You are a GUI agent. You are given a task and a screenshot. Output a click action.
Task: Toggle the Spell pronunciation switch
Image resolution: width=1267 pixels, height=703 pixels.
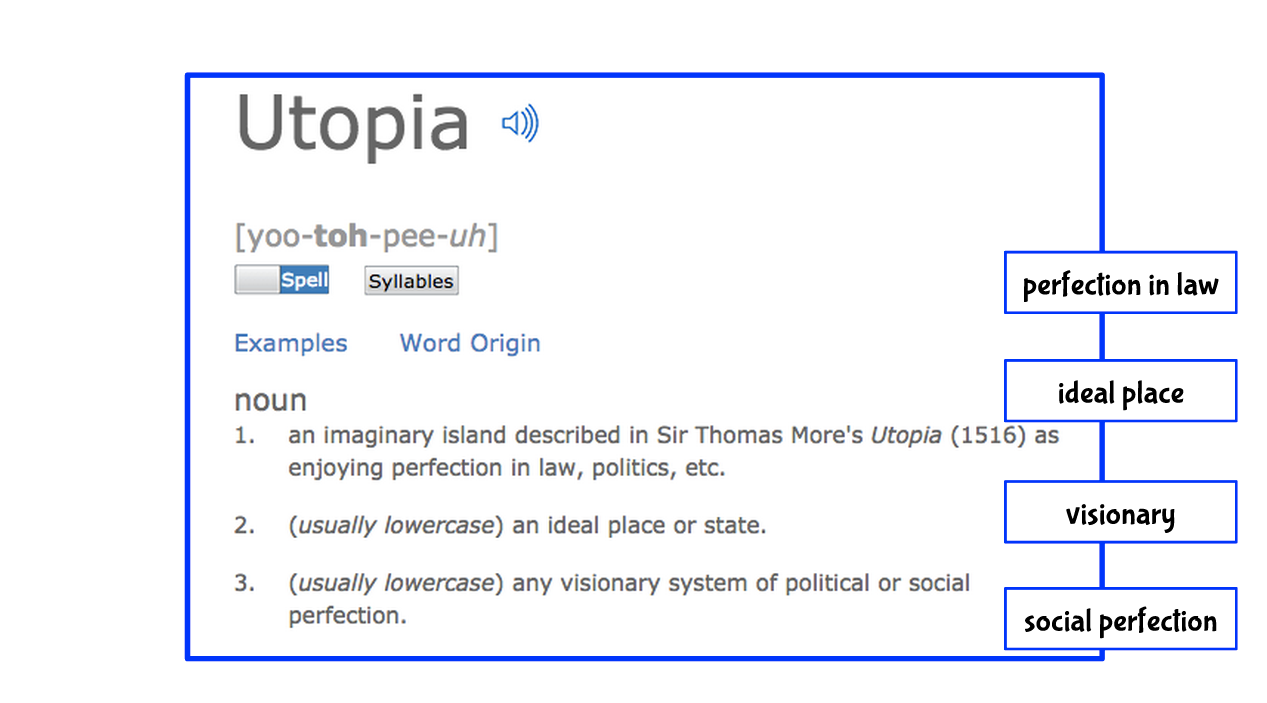pos(281,280)
